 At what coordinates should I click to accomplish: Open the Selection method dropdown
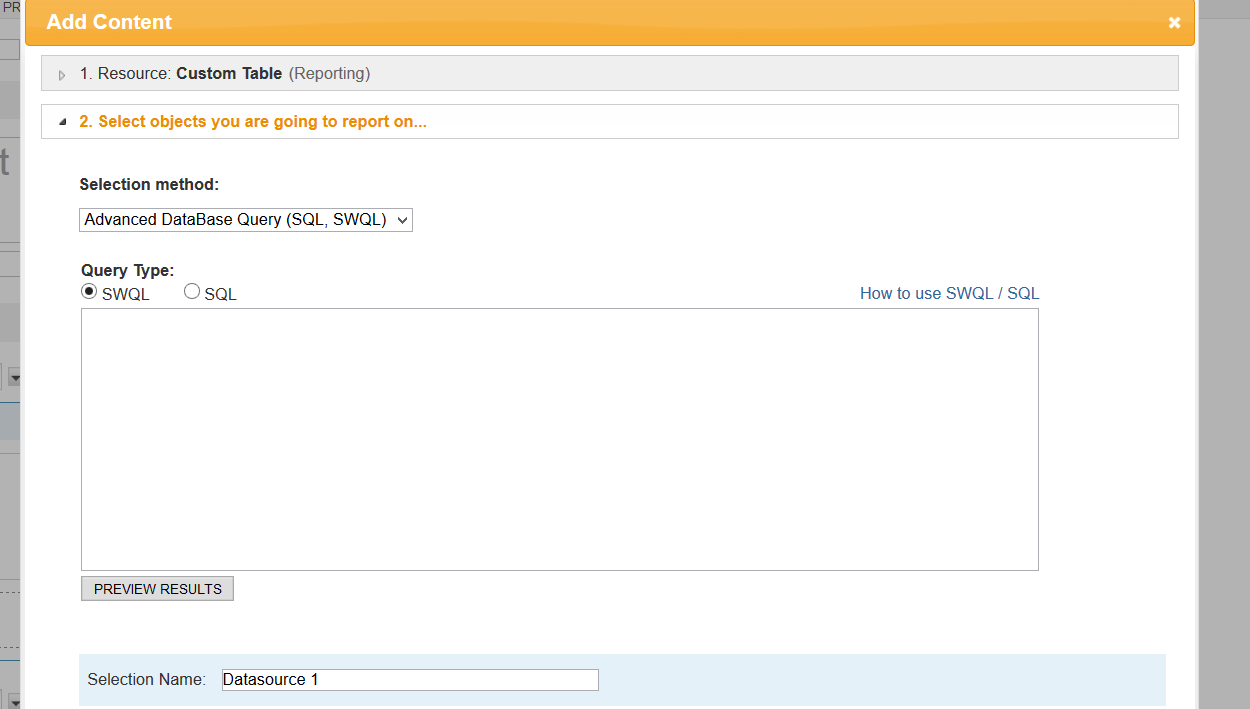[246, 219]
